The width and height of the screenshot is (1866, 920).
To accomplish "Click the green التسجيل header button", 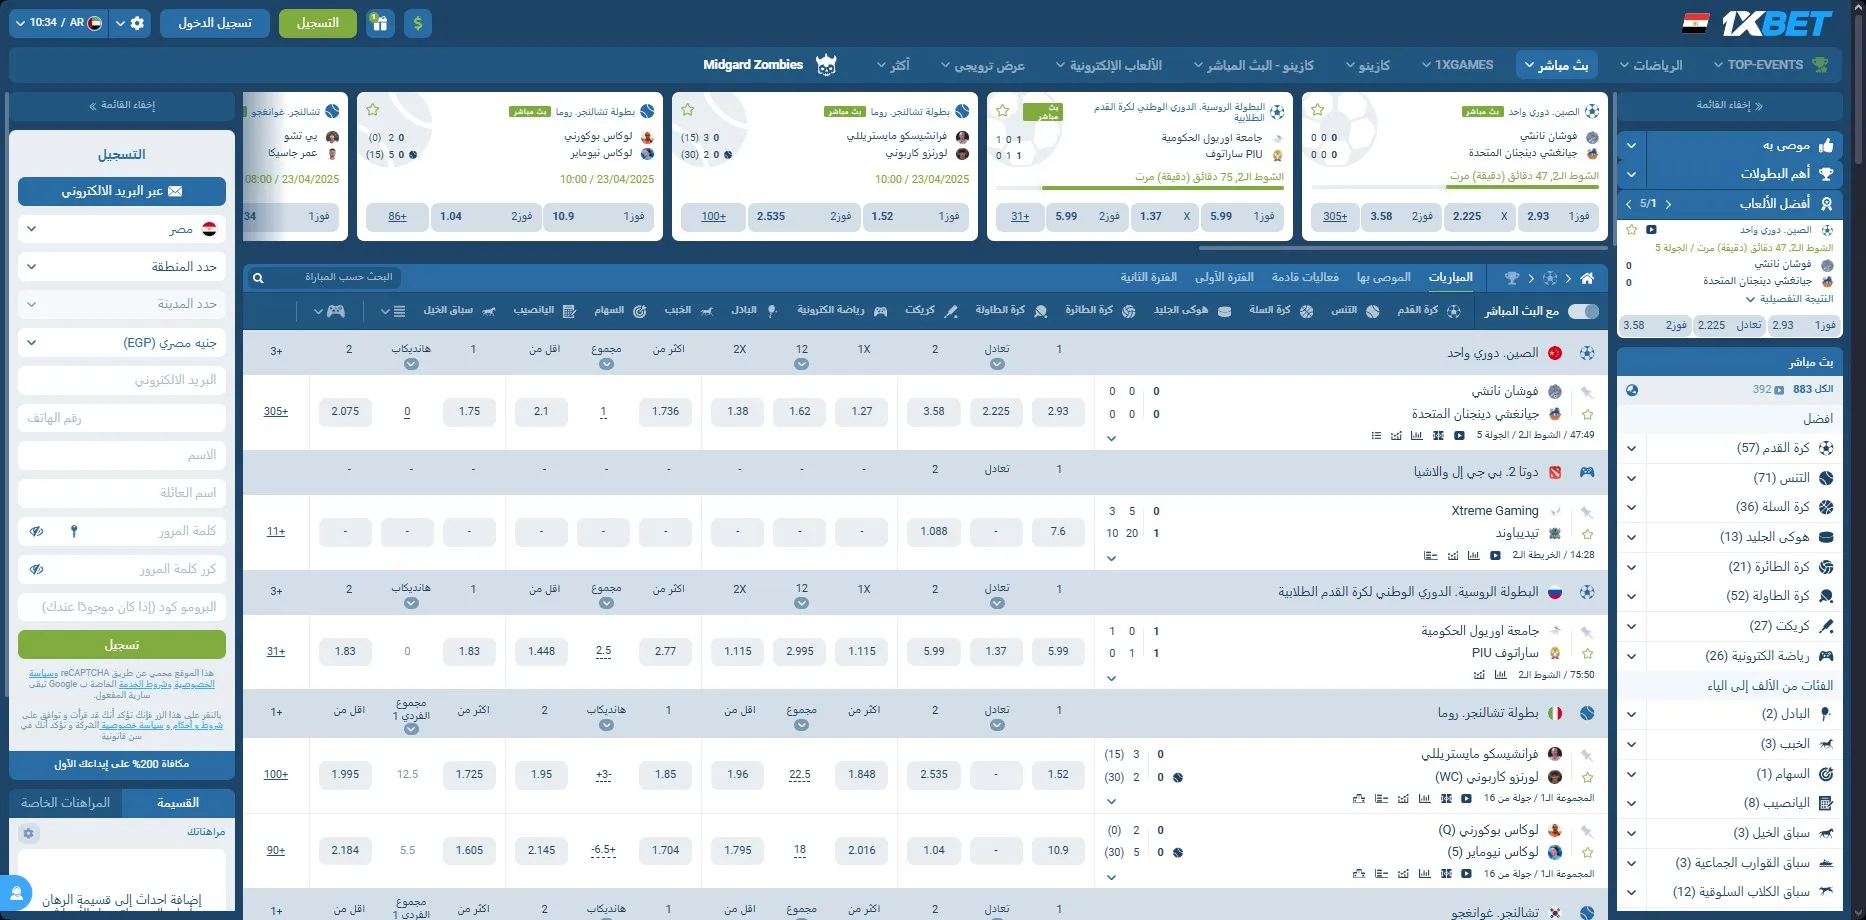I will [318, 23].
